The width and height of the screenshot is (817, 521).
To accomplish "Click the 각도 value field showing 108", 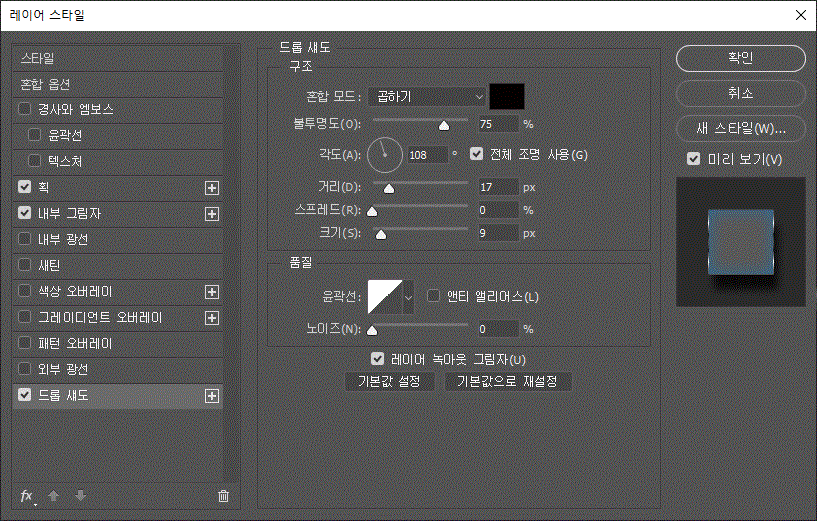I will (427, 155).
